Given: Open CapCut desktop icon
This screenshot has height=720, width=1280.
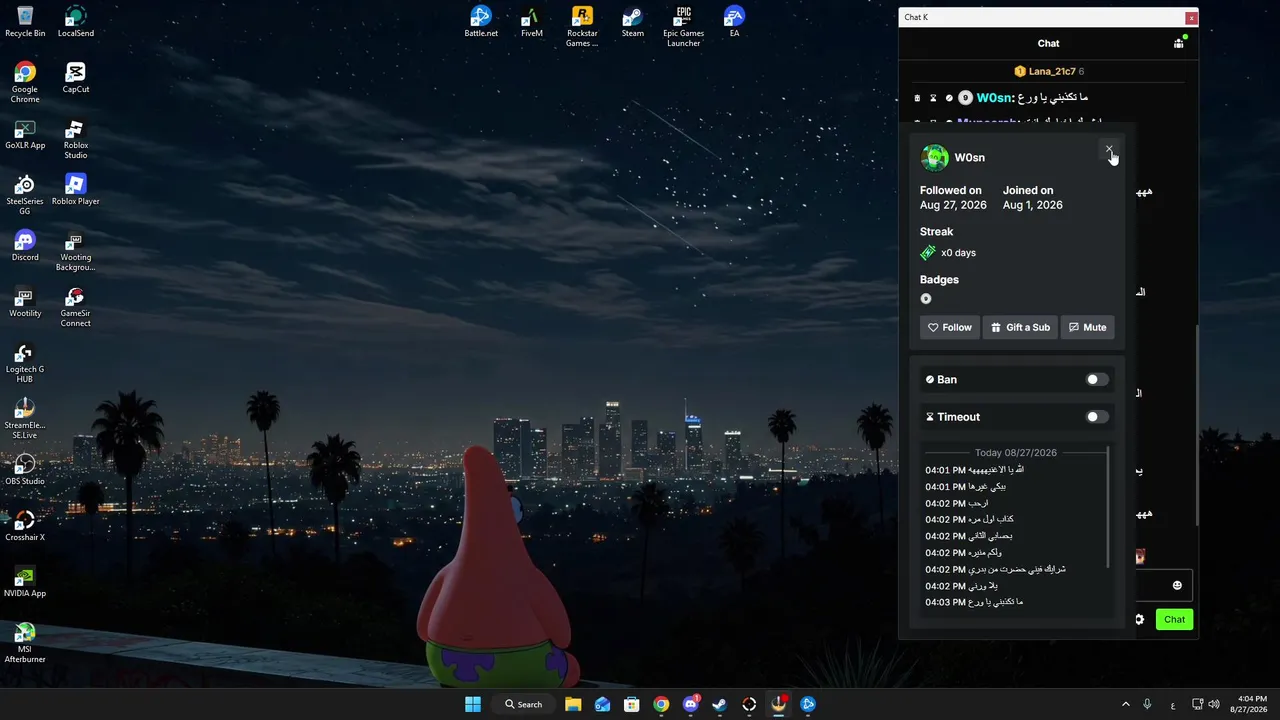Looking at the screenshot, I should [x=76, y=78].
